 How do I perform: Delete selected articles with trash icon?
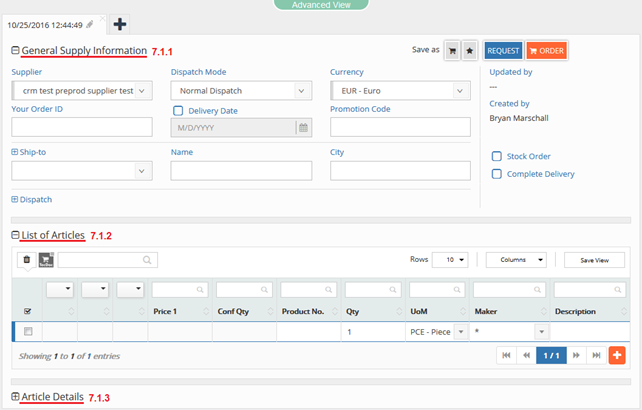27,259
